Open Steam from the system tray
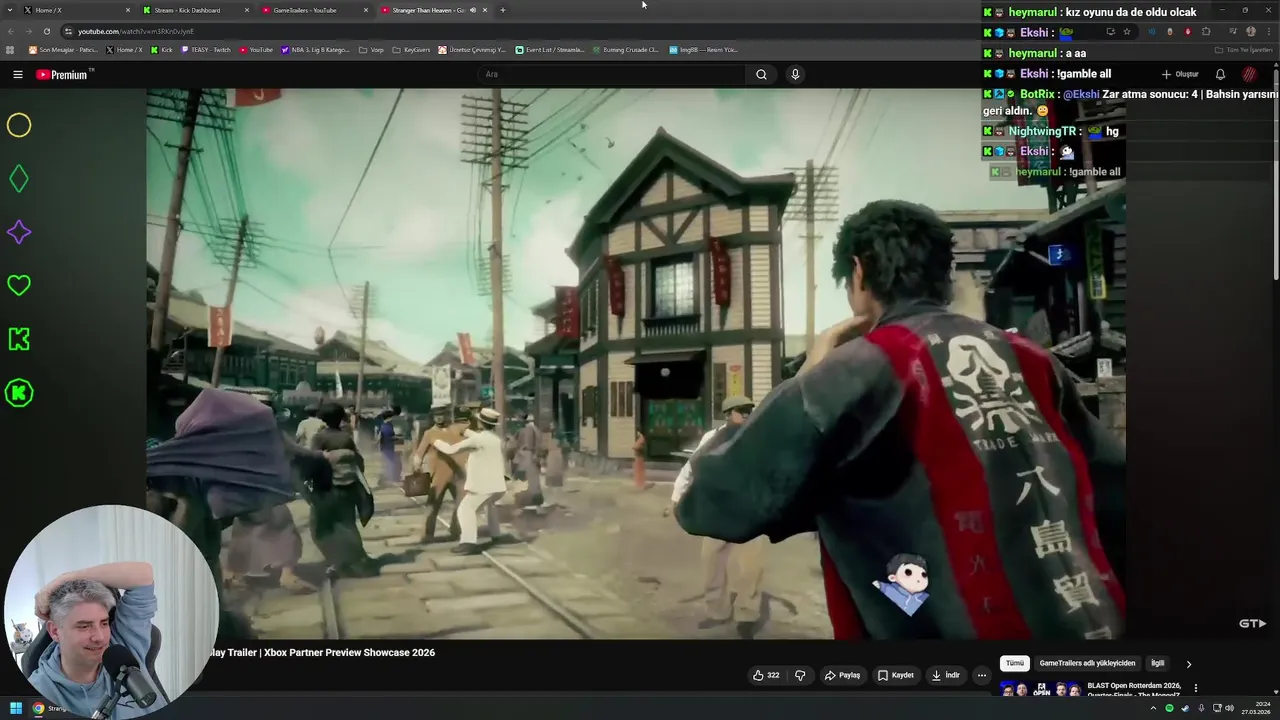Screen dimensions: 1280x720 pos(1185,708)
